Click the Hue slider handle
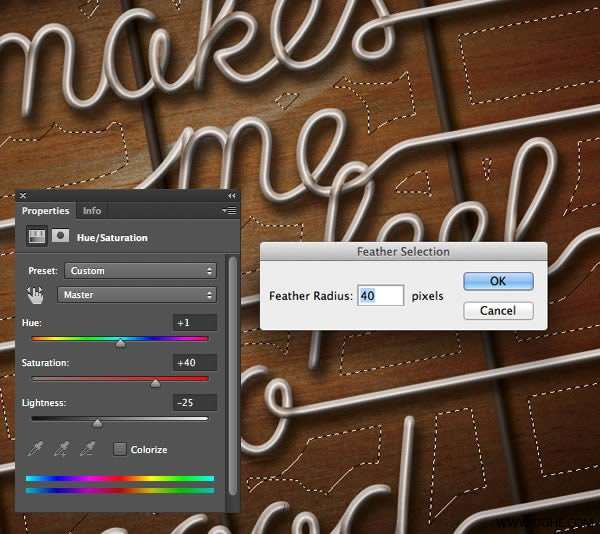The height and width of the screenshot is (534, 600). tap(121, 344)
